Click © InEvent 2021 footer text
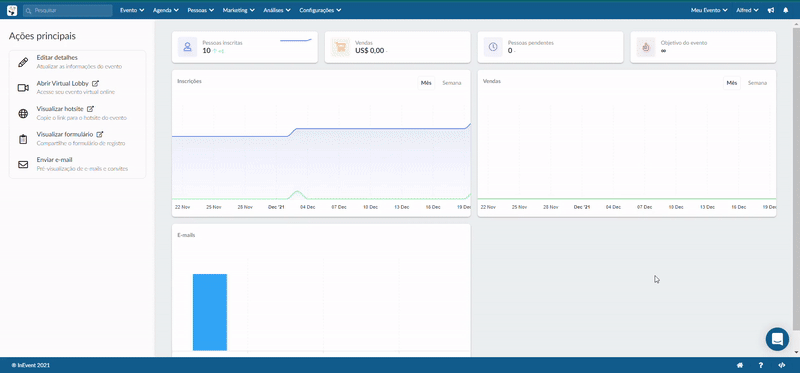800x373 pixels. 31,365
